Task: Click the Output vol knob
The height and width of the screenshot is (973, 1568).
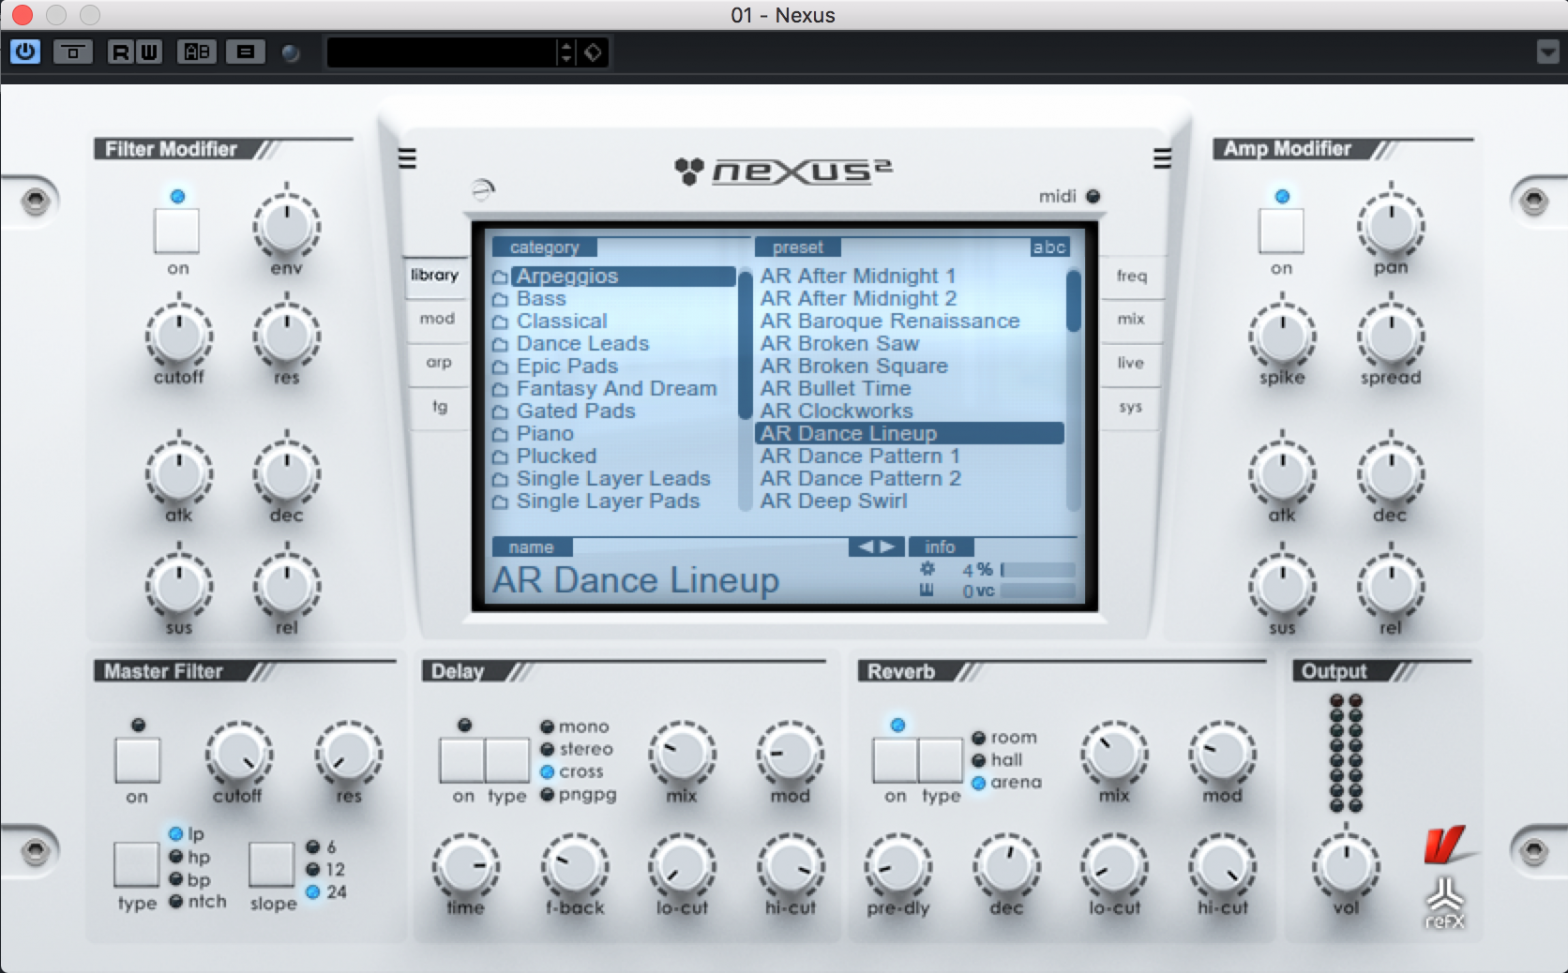Action: (x=1346, y=866)
